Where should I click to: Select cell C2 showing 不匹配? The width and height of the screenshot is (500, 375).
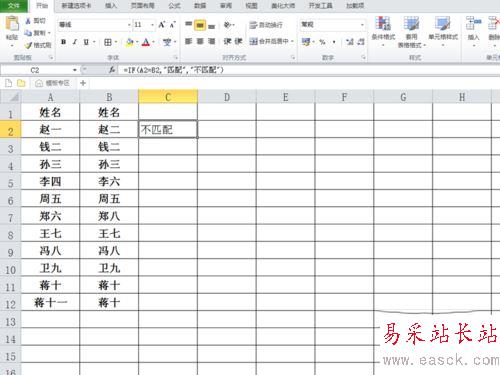click(x=168, y=129)
